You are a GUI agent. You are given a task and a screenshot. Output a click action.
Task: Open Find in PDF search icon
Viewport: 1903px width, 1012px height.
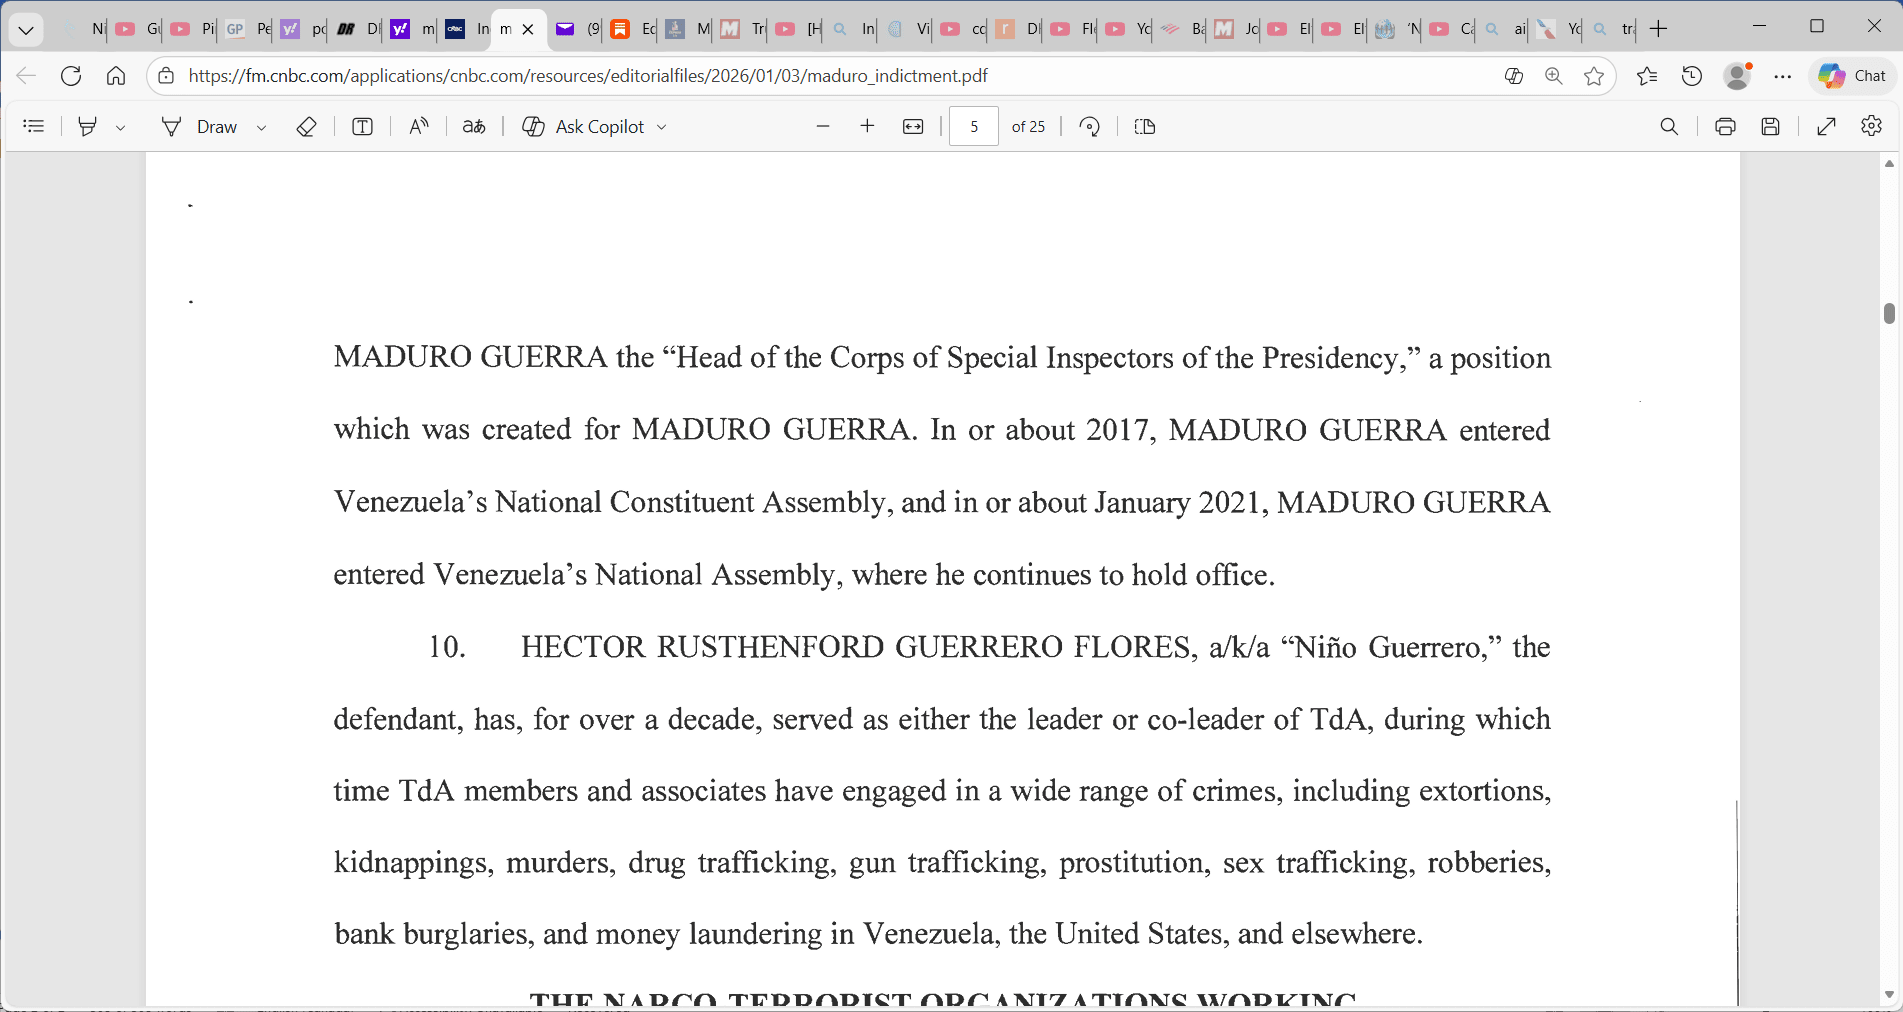click(1669, 126)
